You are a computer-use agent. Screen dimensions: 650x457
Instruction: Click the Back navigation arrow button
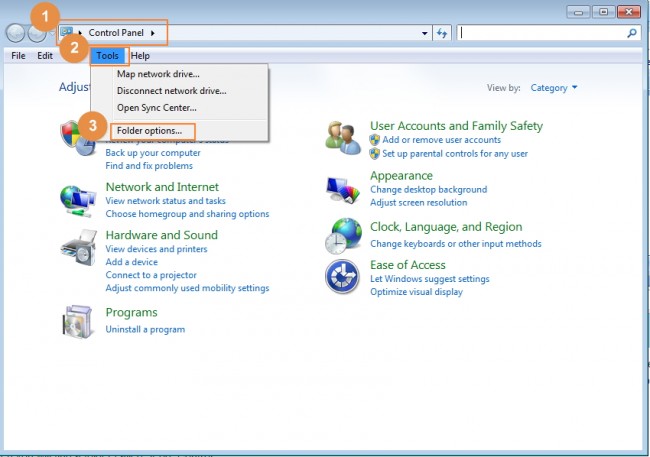(15, 33)
